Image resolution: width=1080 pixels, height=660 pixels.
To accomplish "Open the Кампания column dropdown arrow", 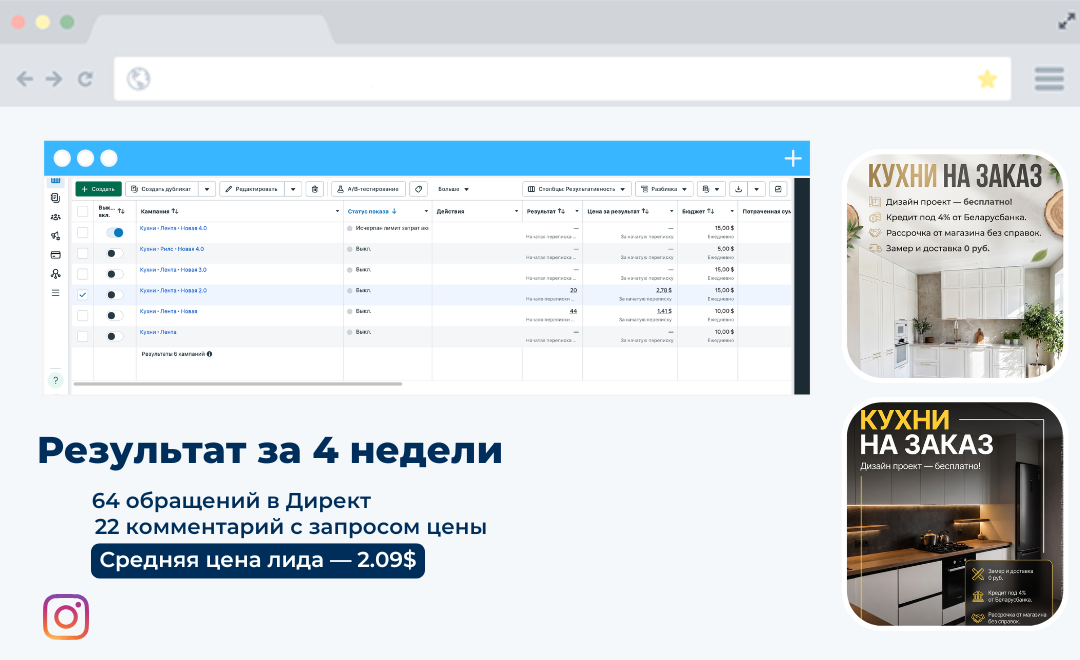I will (338, 212).
